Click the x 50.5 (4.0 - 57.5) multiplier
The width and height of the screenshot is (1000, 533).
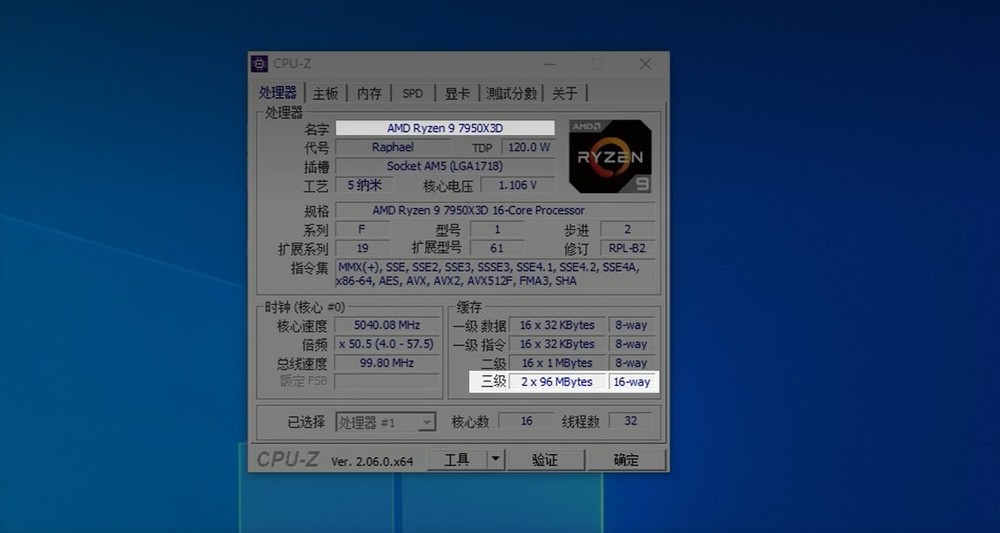[386, 344]
